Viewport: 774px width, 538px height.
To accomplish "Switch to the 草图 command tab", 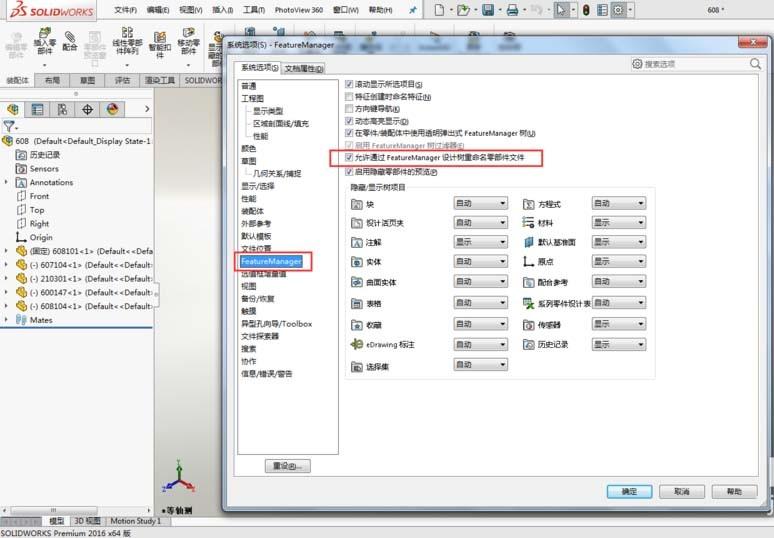I will point(87,80).
